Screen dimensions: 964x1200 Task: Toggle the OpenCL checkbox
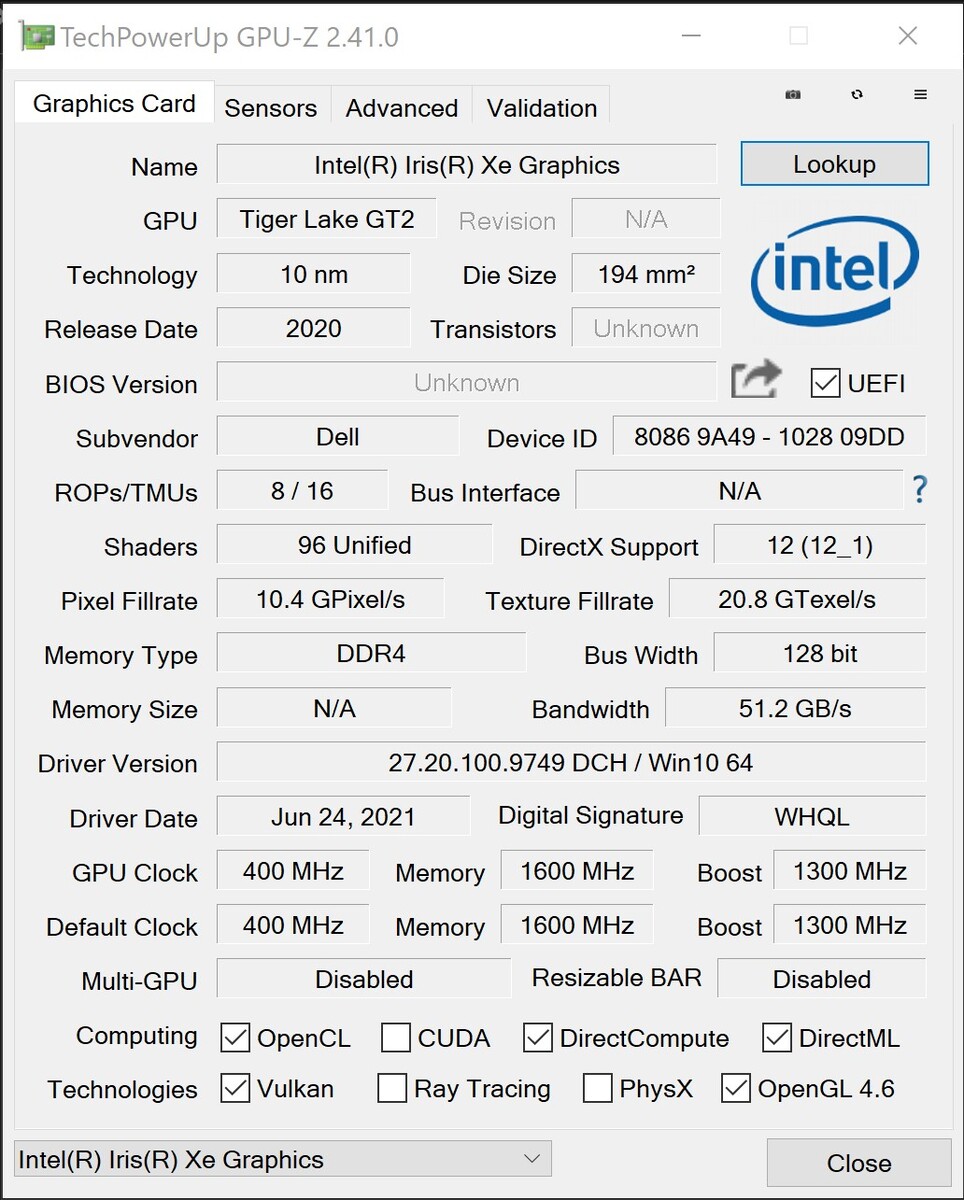[235, 1038]
